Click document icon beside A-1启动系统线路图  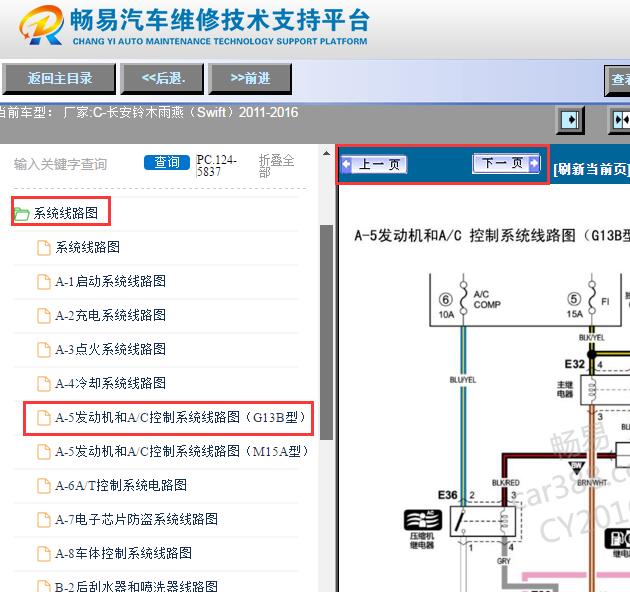click(x=44, y=281)
